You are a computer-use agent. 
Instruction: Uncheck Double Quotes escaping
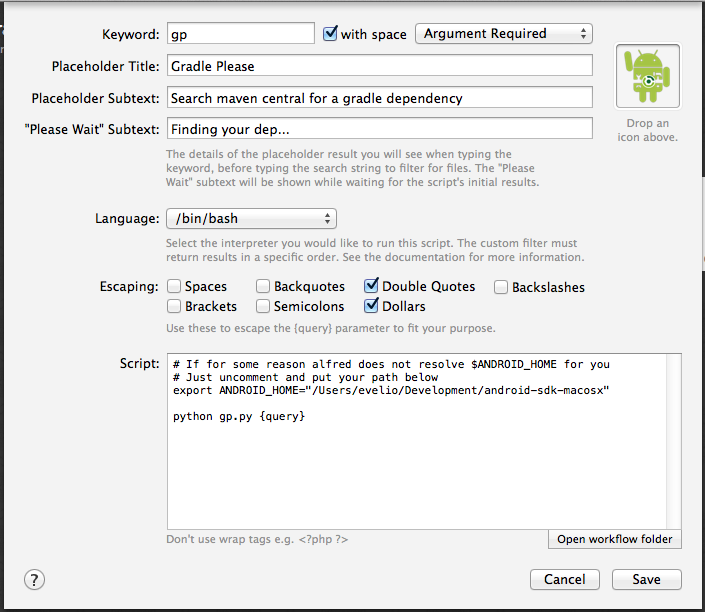[x=371, y=285]
